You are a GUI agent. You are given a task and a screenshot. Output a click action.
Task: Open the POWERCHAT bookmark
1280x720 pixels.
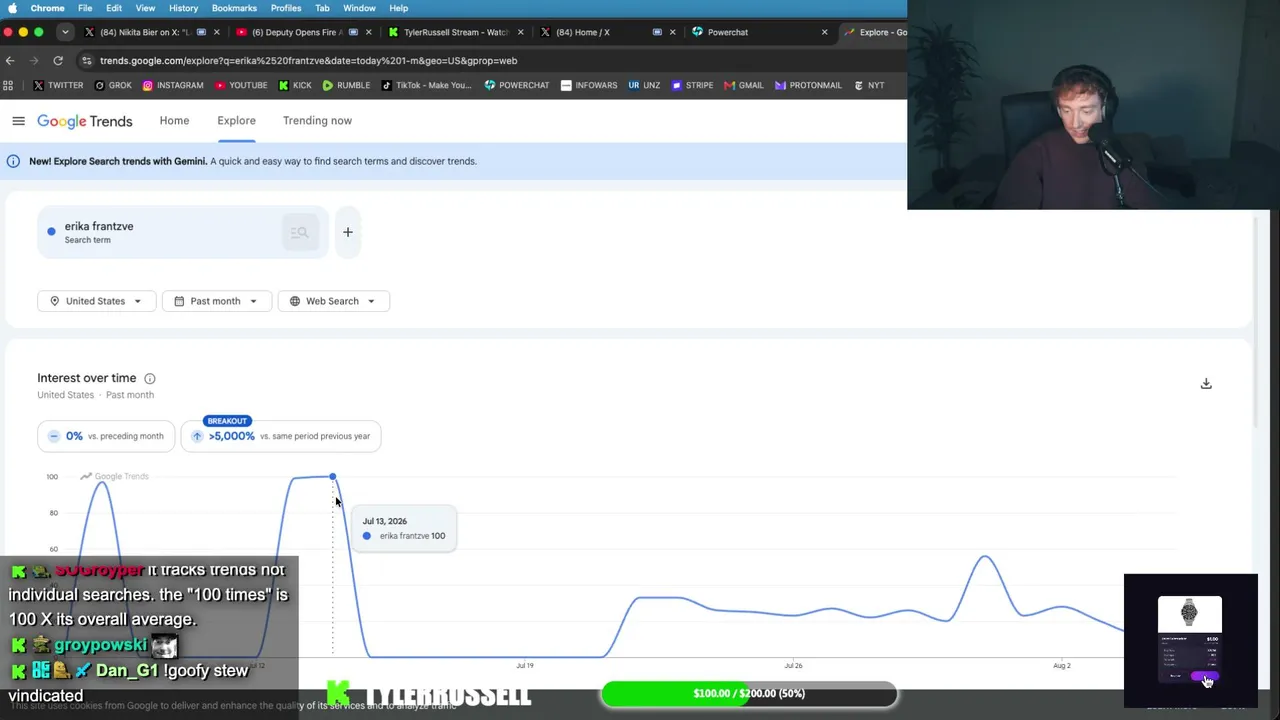click(517, 86)
